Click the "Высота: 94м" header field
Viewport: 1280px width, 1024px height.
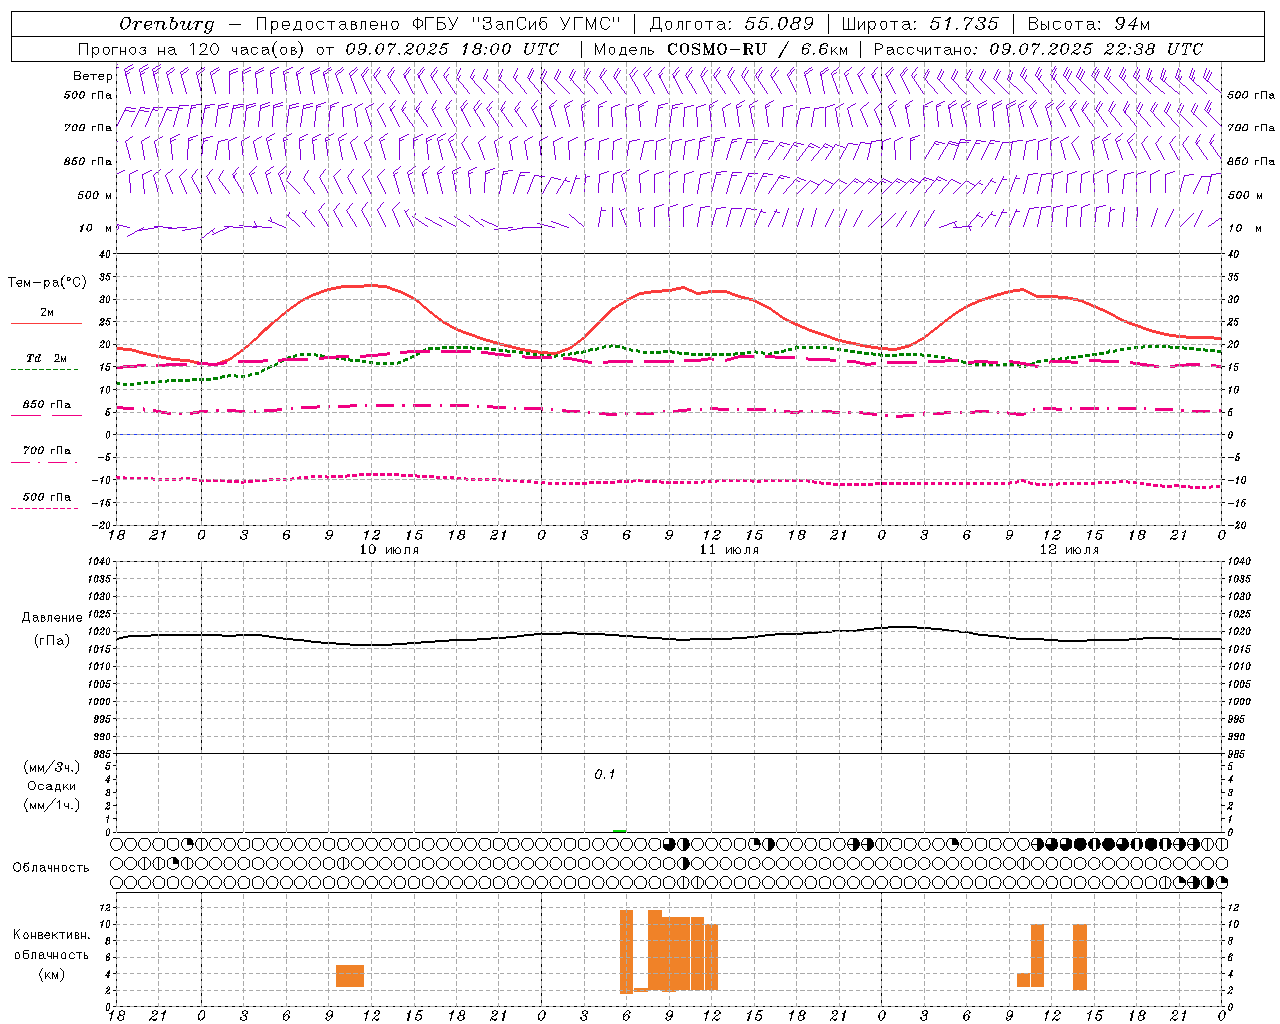(x=1089, y=24)
